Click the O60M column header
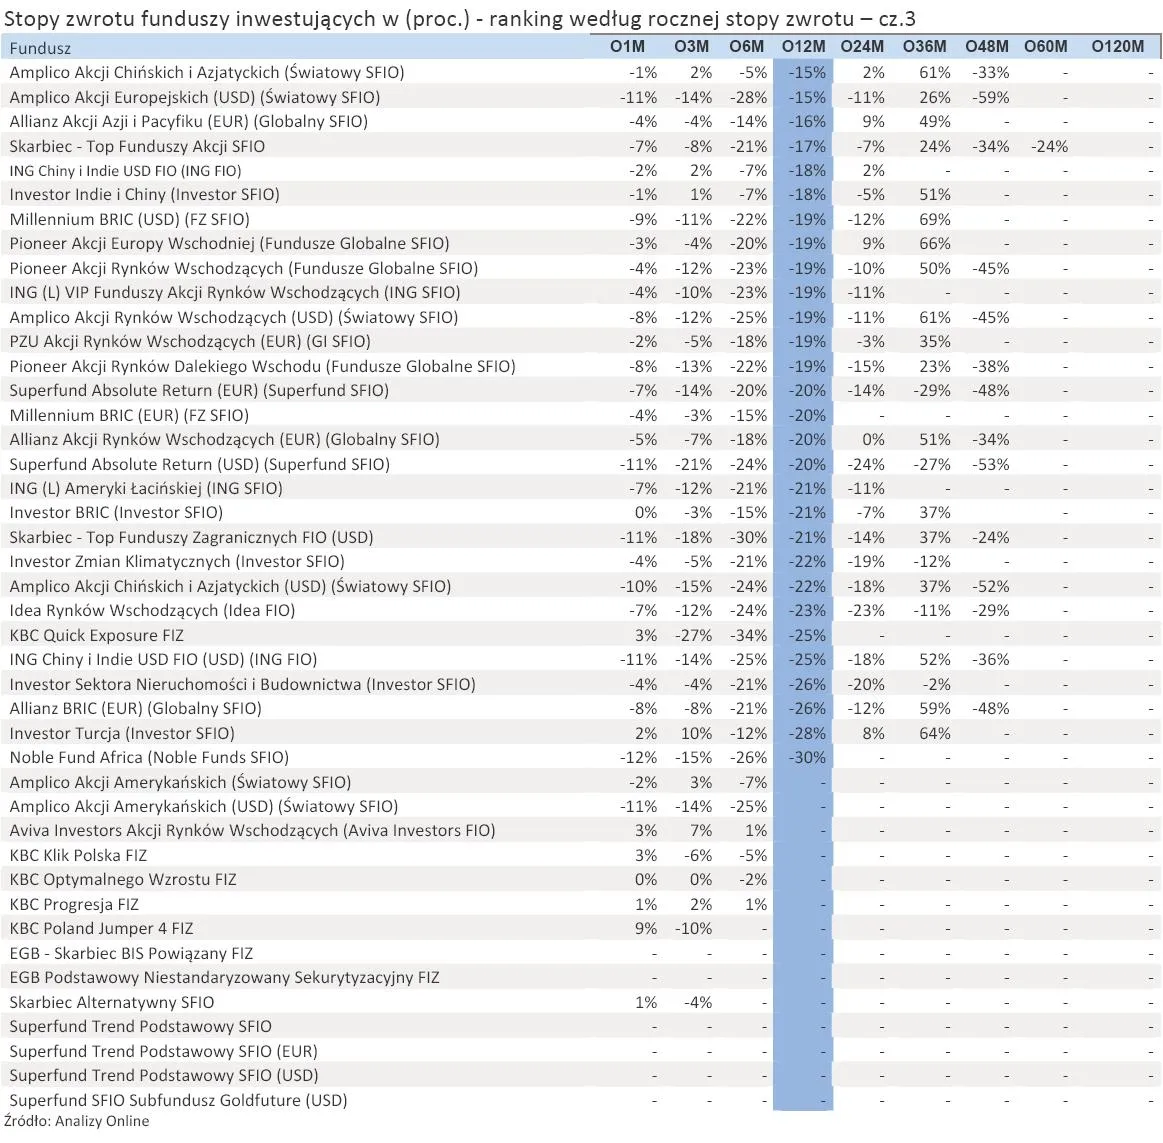 1046,47
